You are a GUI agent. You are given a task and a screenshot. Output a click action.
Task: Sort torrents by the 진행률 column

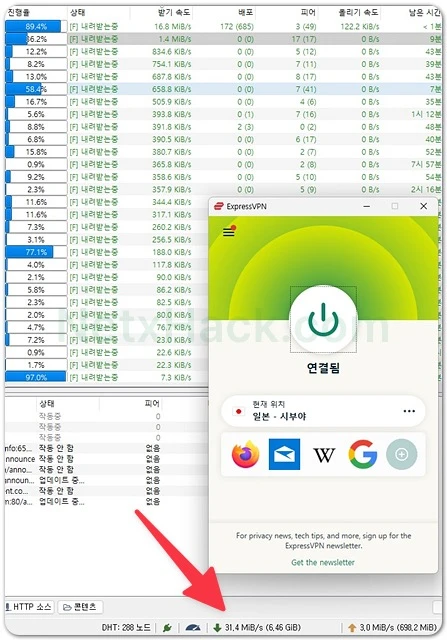tap(36, 13)
